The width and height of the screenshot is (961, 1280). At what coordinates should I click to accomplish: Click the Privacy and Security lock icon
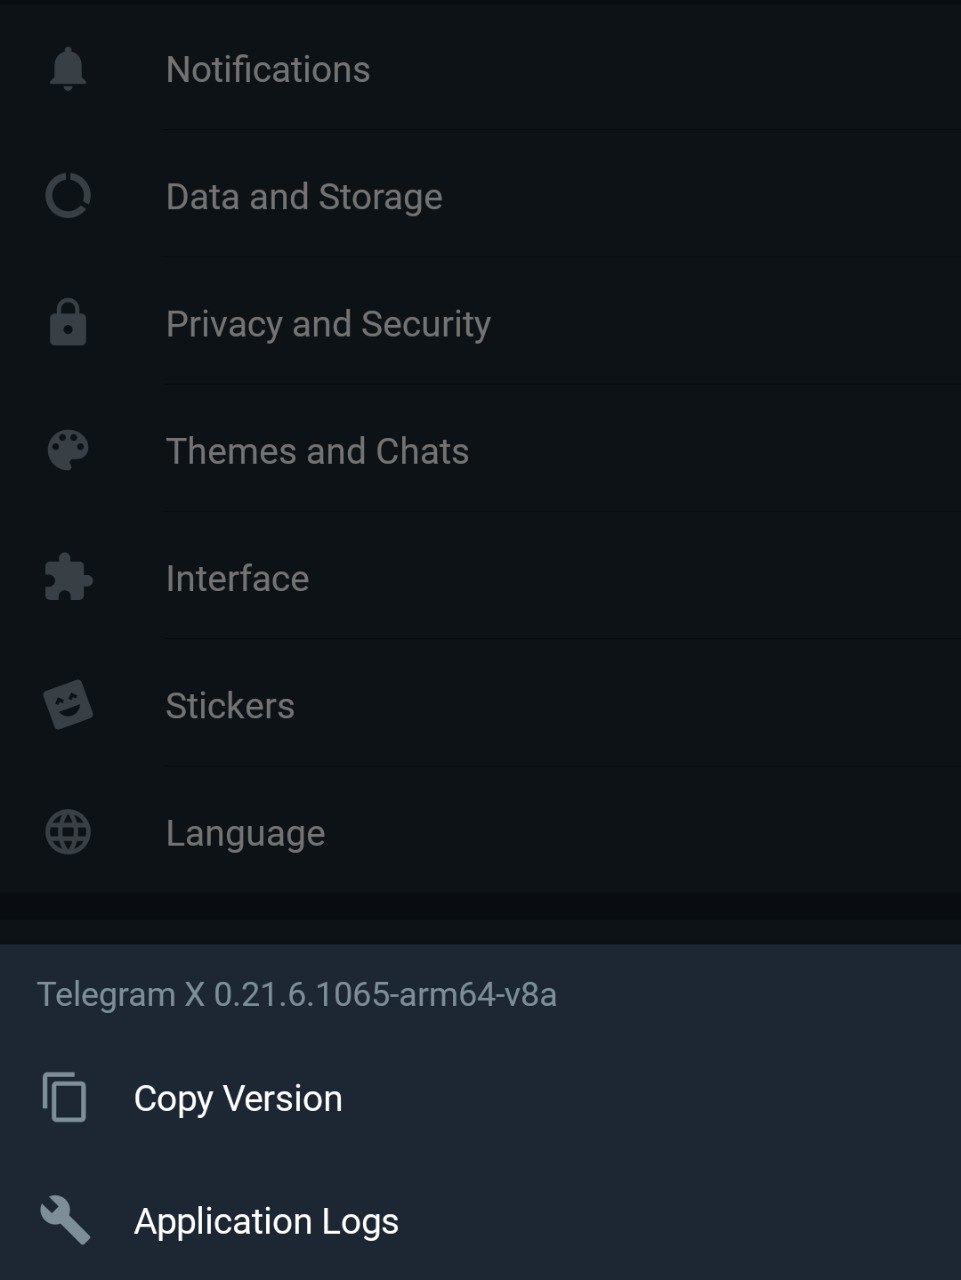(68, 324)
